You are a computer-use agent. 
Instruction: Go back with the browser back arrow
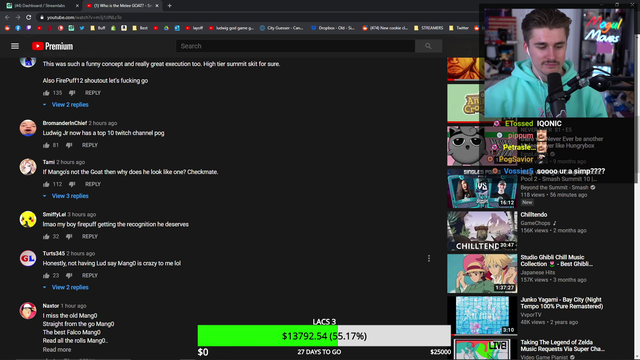point(7,17)
